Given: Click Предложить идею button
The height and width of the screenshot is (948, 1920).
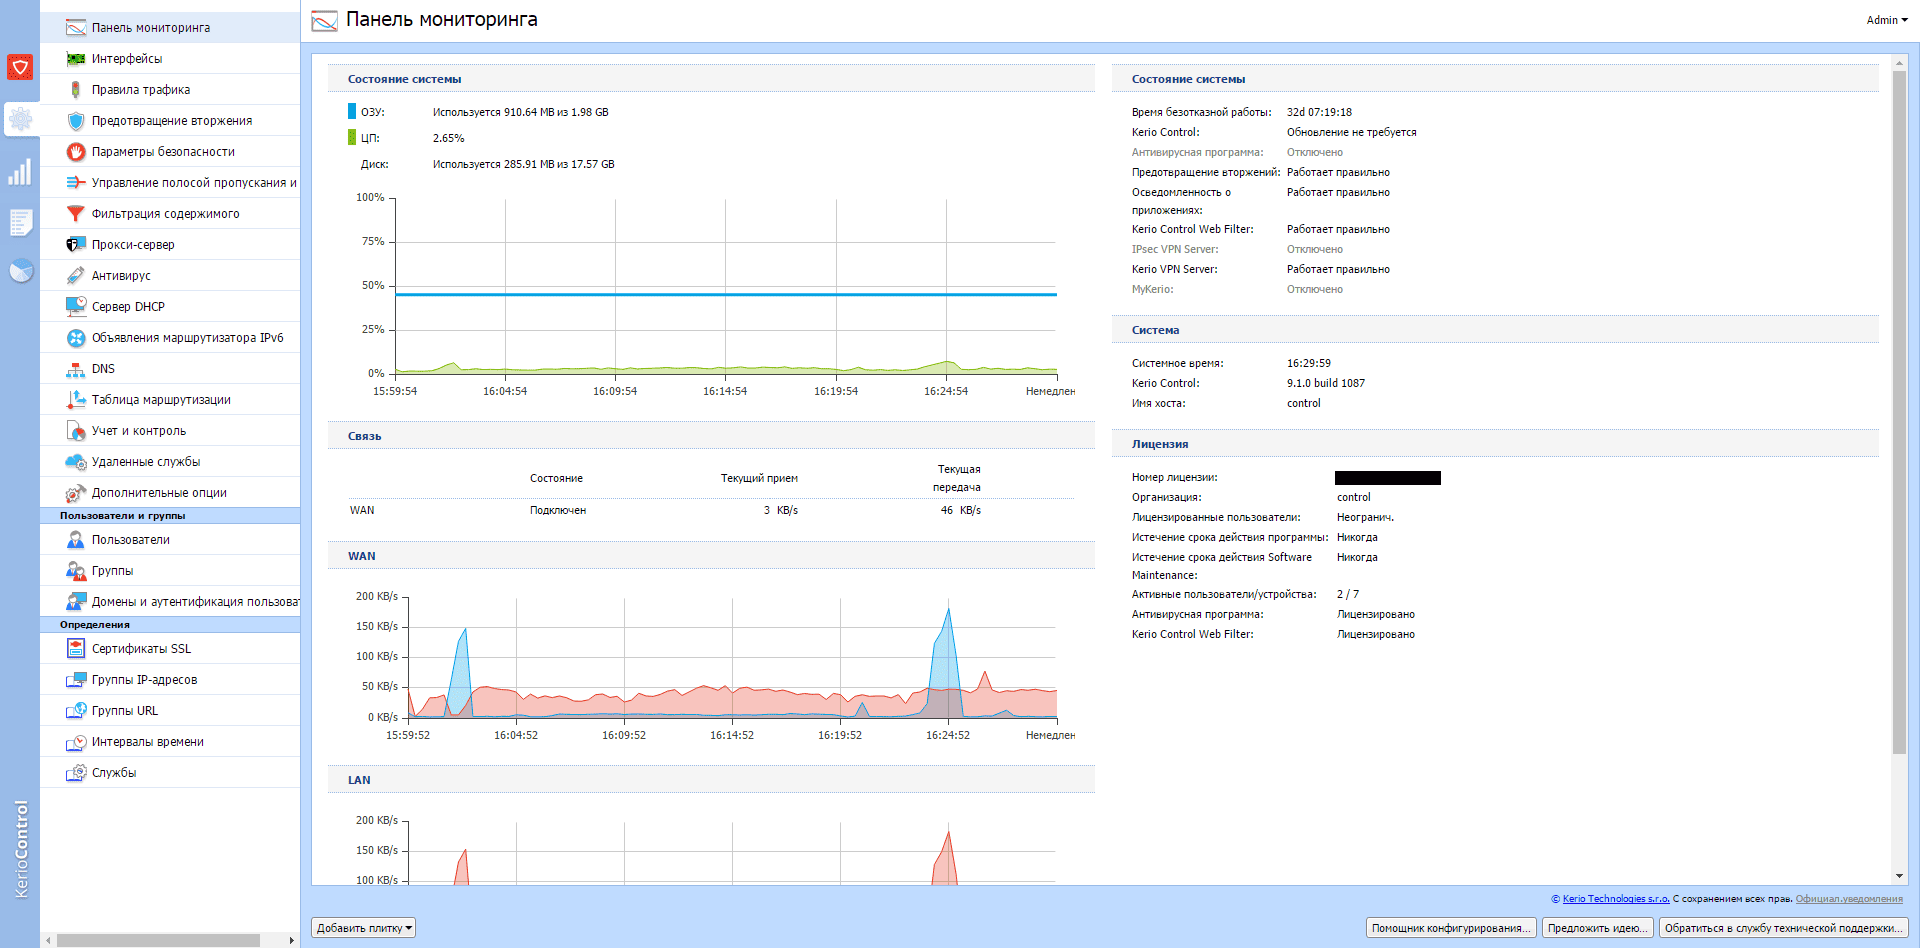Looking at the screenshot, I should pos(1597,928).
